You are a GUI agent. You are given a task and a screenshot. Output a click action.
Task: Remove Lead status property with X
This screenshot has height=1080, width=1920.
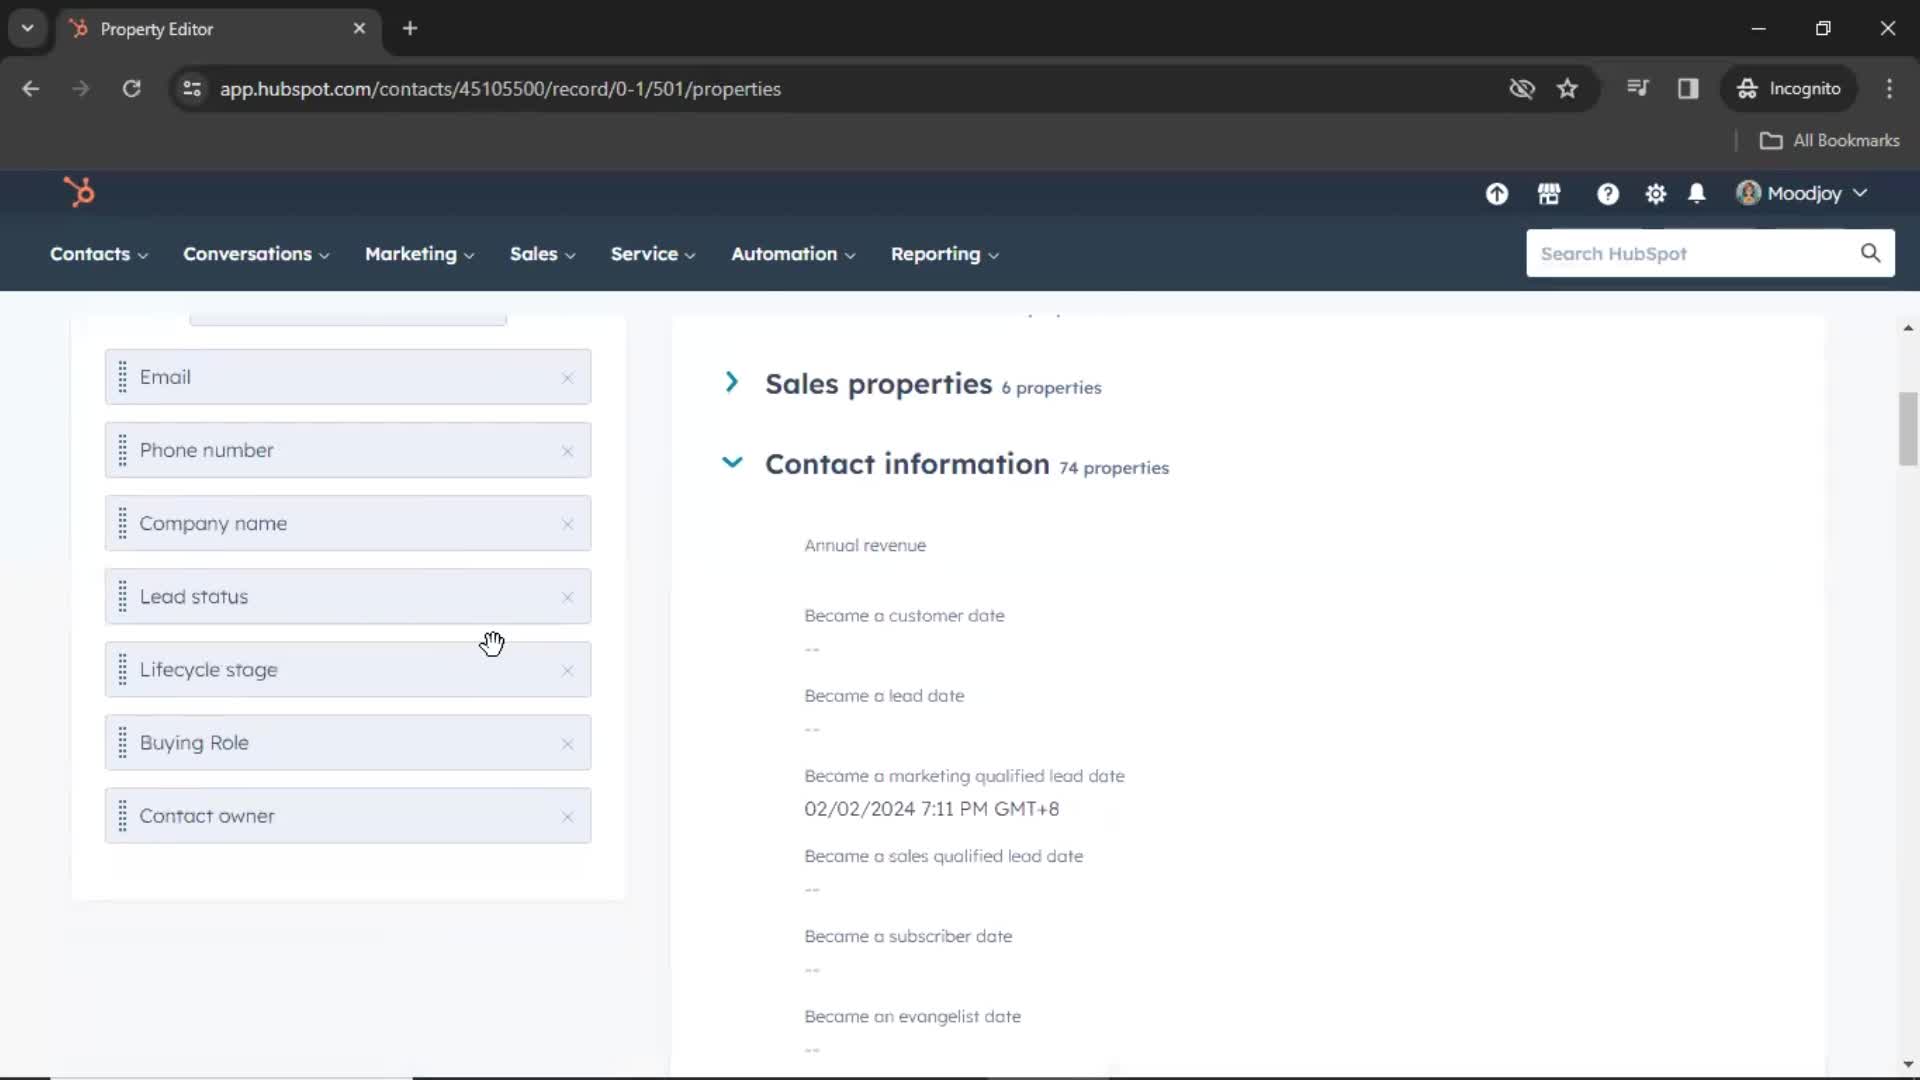pos(567,597)
